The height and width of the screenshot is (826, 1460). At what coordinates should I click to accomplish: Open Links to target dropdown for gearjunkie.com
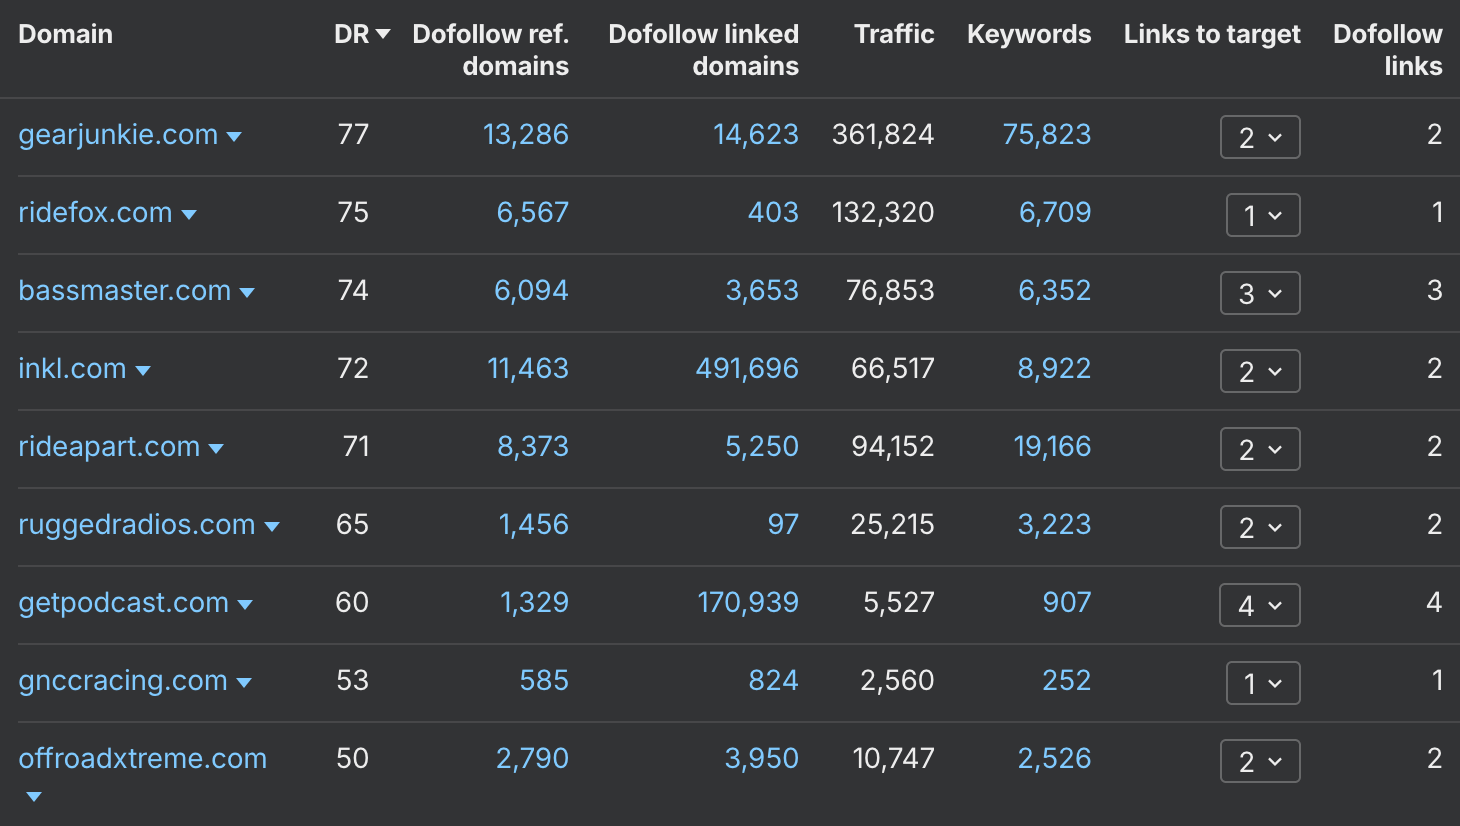coord(1260,137)
